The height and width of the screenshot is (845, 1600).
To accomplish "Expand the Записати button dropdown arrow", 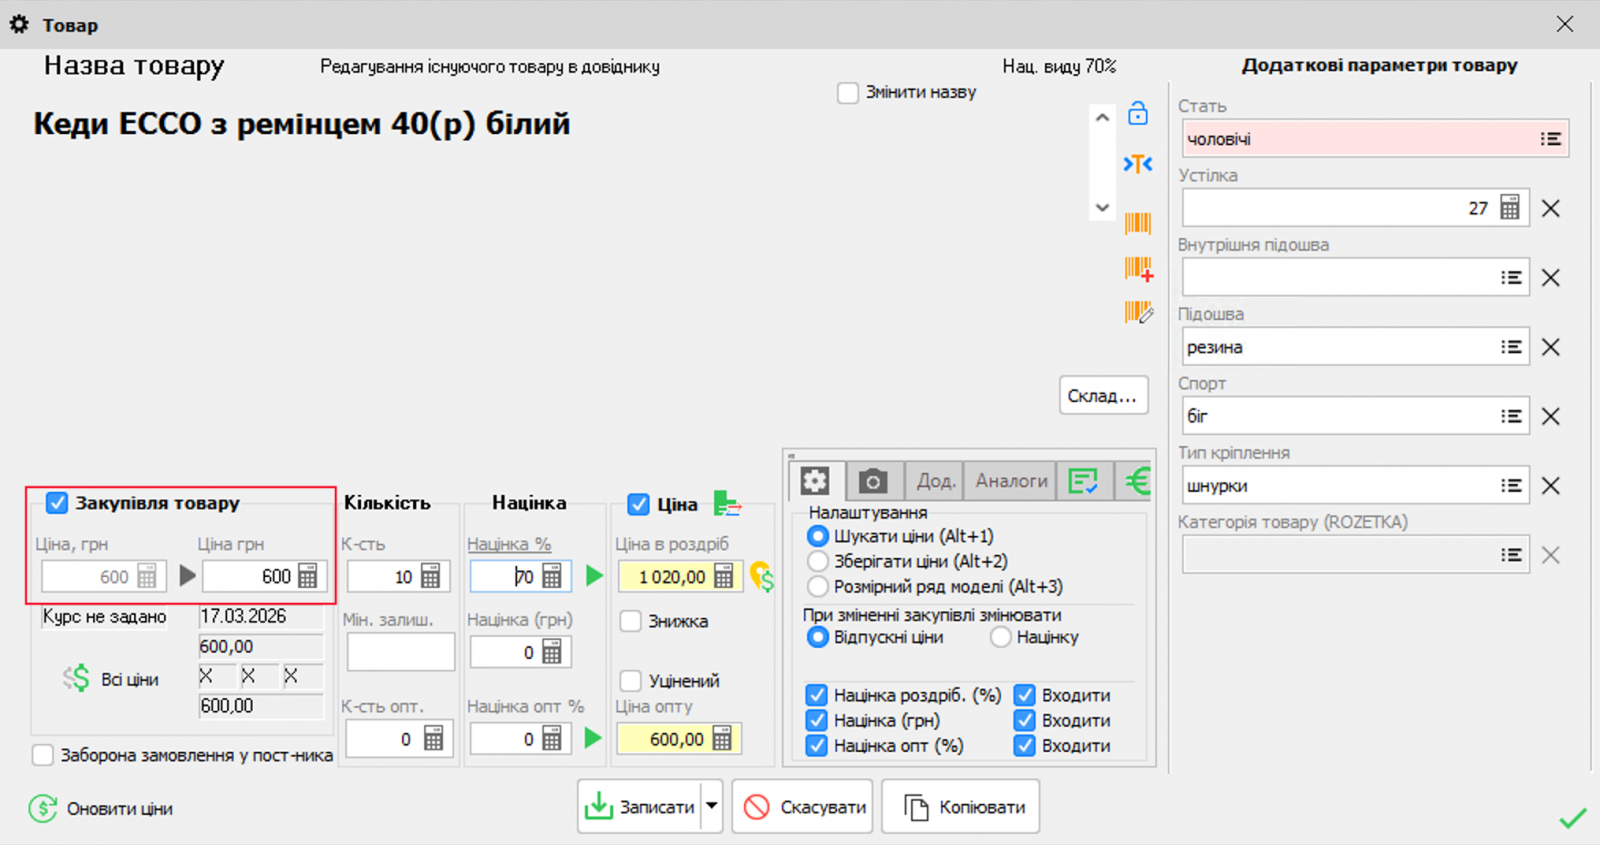I will pyautogui.click(x=712, y=806).
